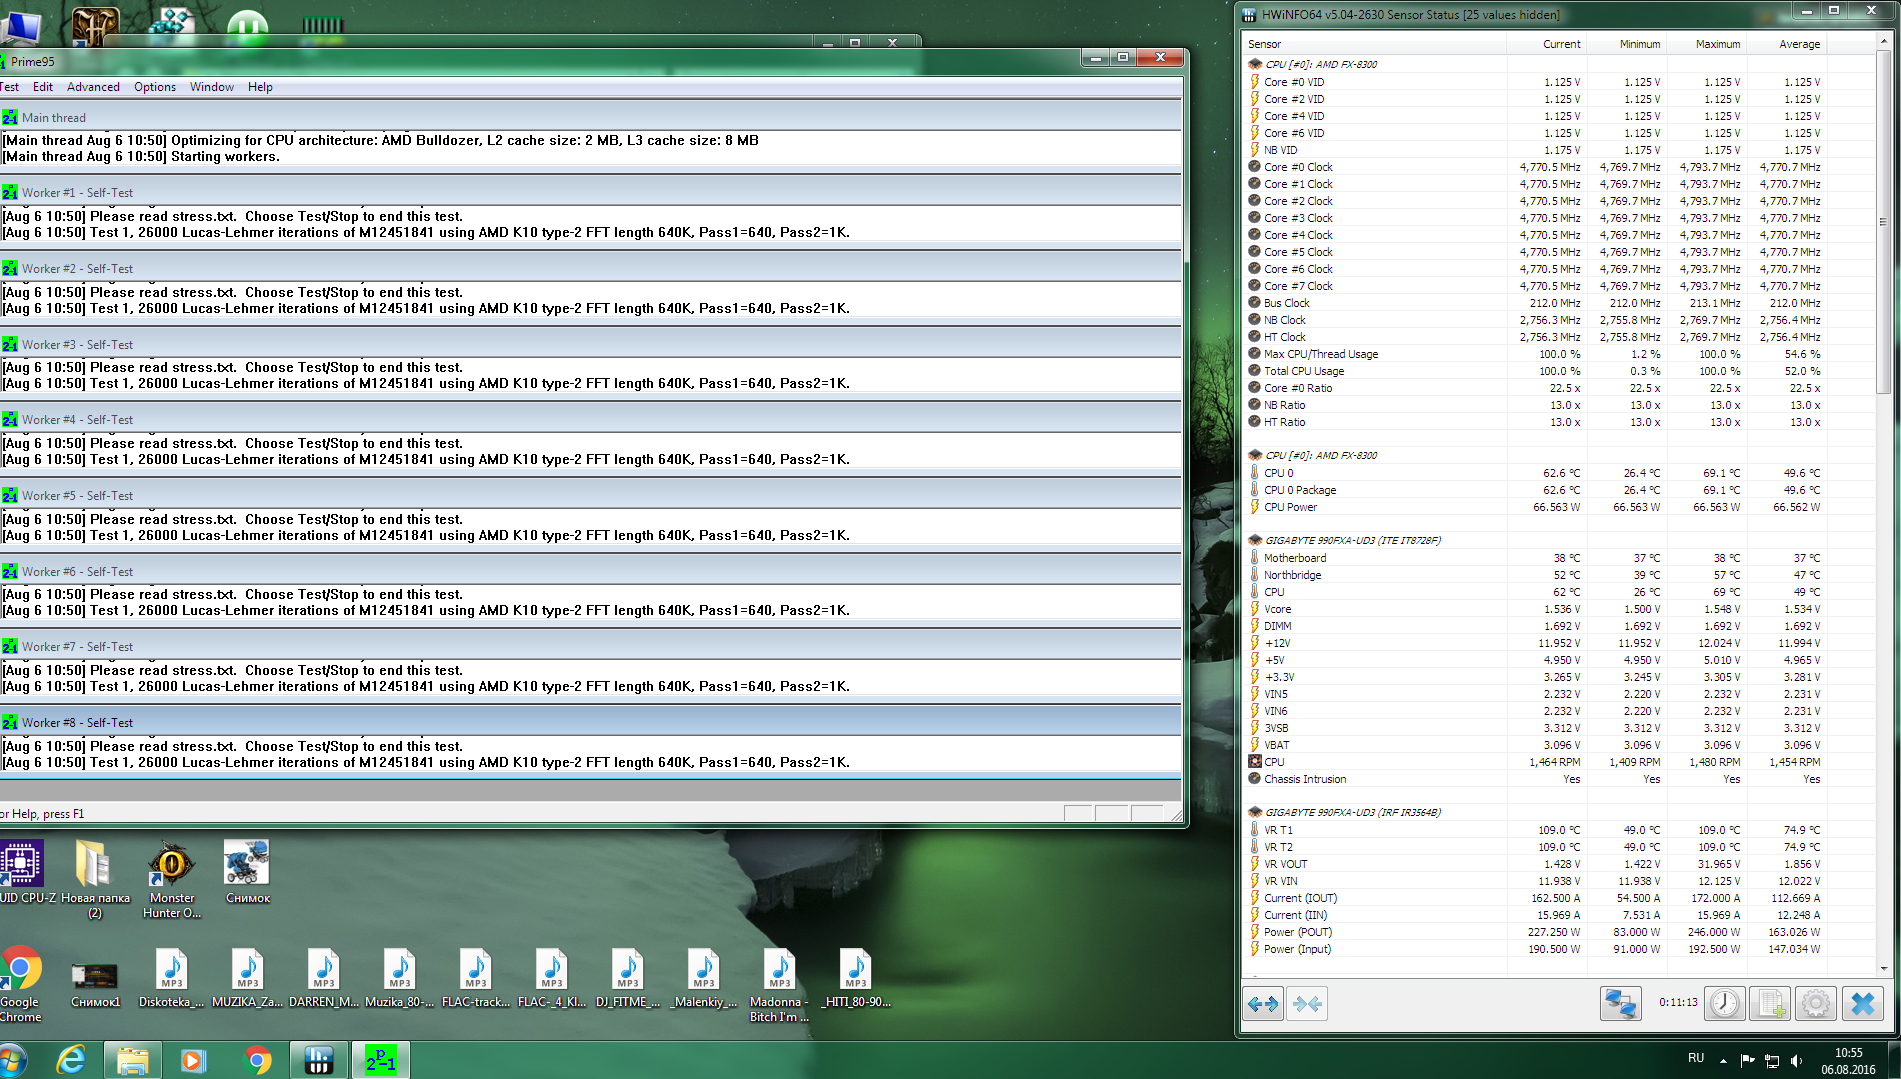The image size is (1901, 1079).
Task: Click the blue X close-sensors button in HWiNFO toolbar
Action: (x=1862, y=1003)
